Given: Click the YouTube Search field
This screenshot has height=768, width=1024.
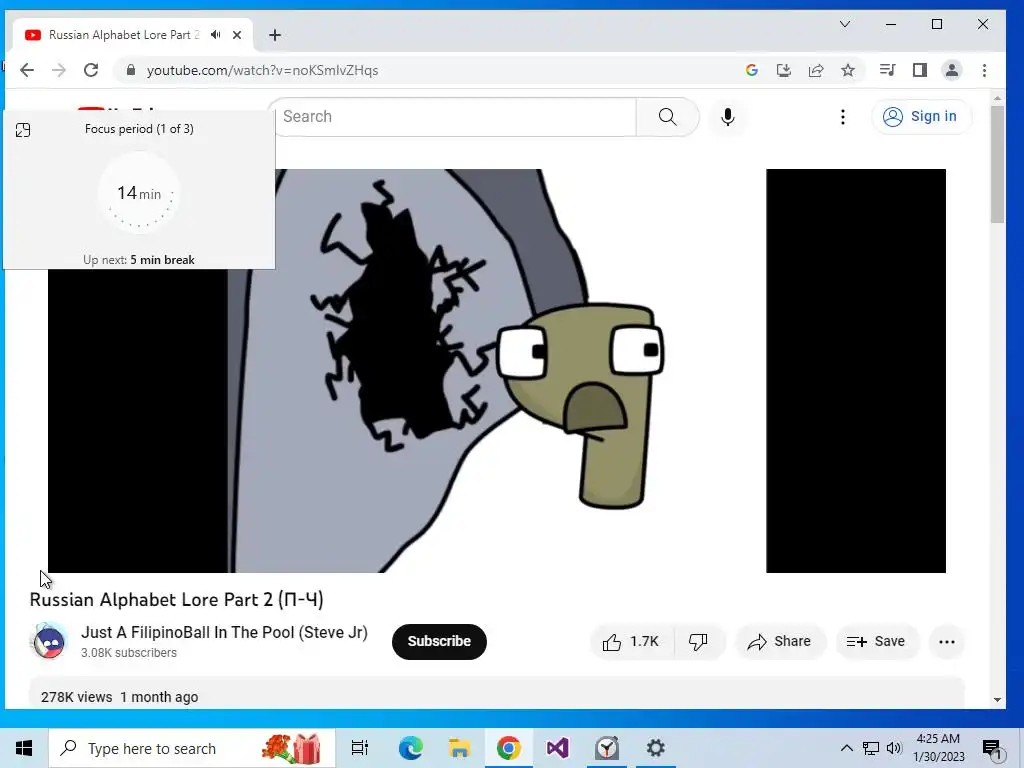Looking at the screenshot, I should coord(455,117).
